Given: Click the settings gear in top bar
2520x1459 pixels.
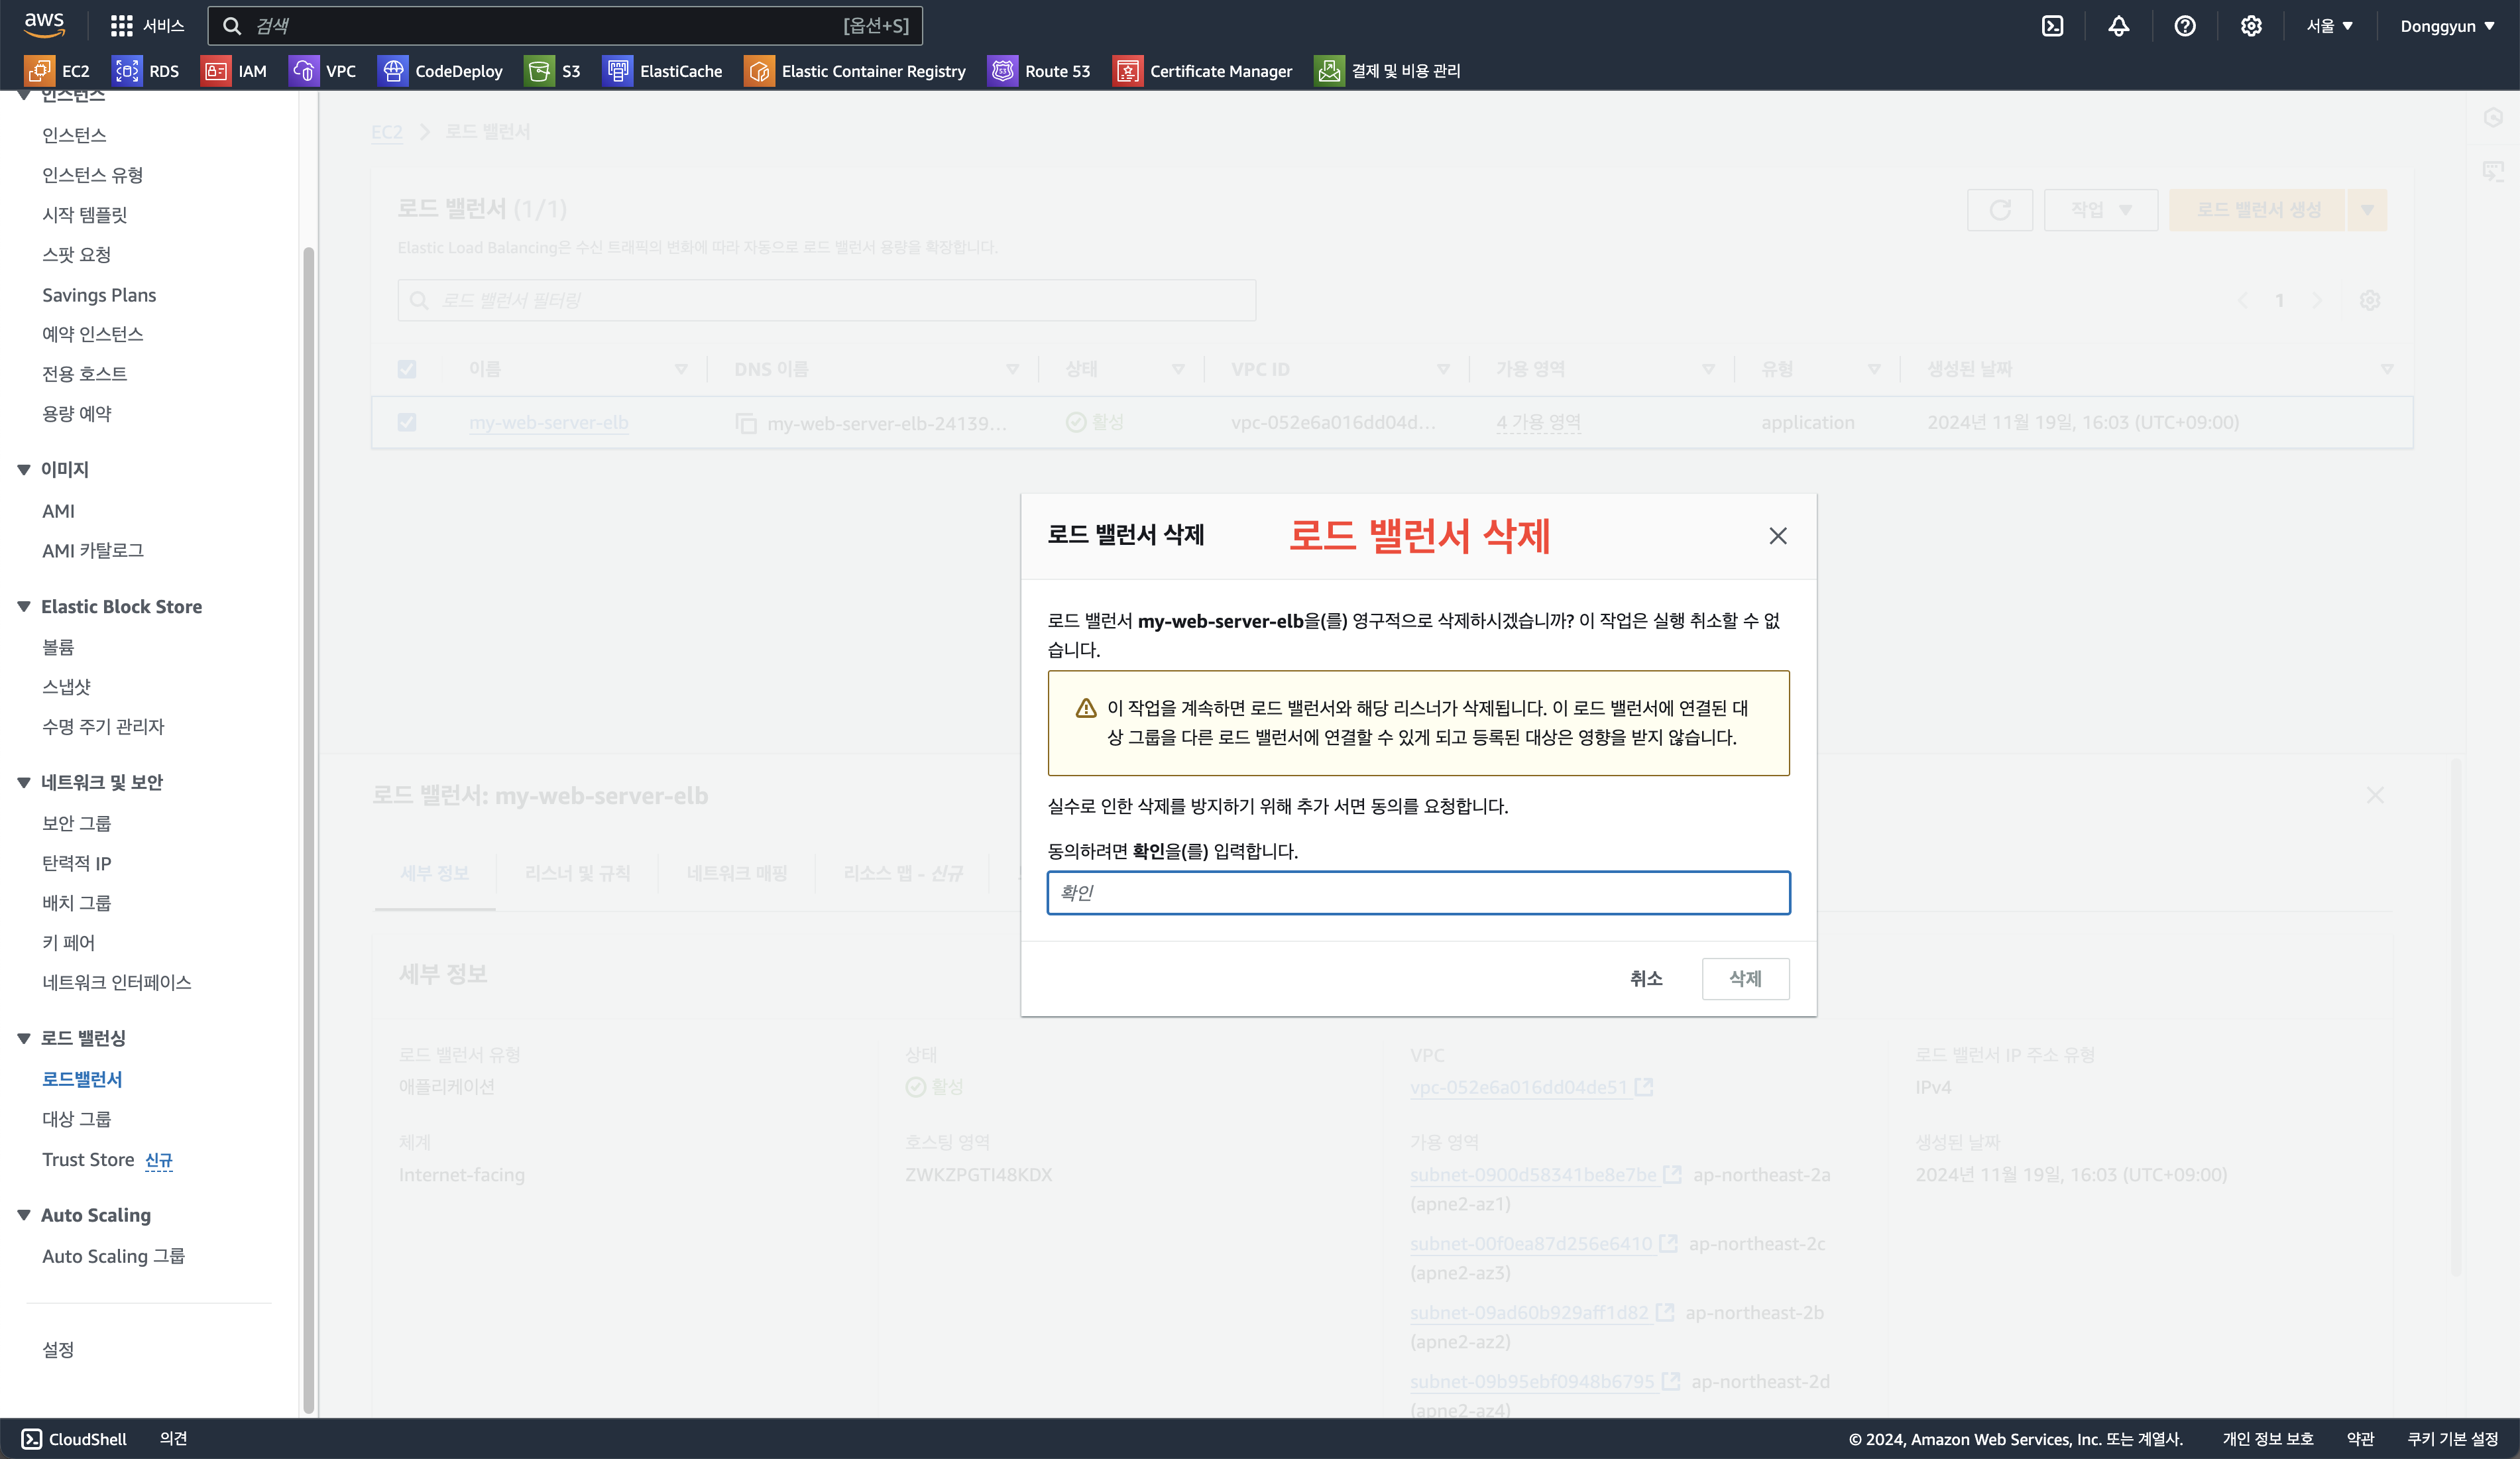Looking at the screenshot, I should 2250,26.
